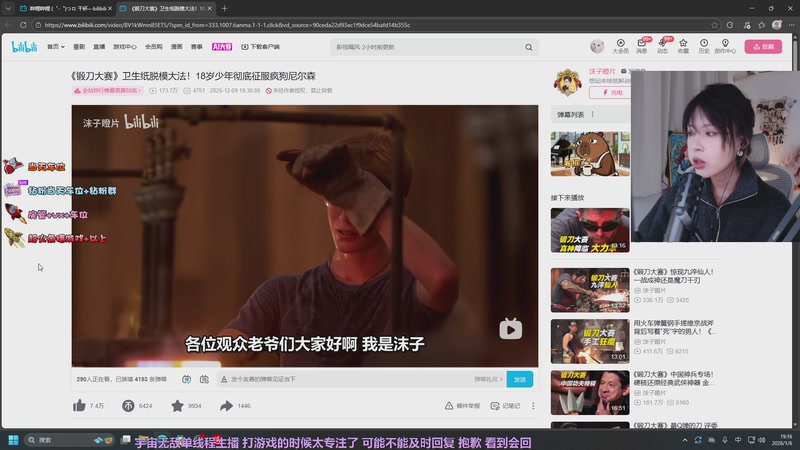The width and height of the screenshot is (800, 450).
Task: Open the 直播 navigation item
Action: (x=99, y=47)
